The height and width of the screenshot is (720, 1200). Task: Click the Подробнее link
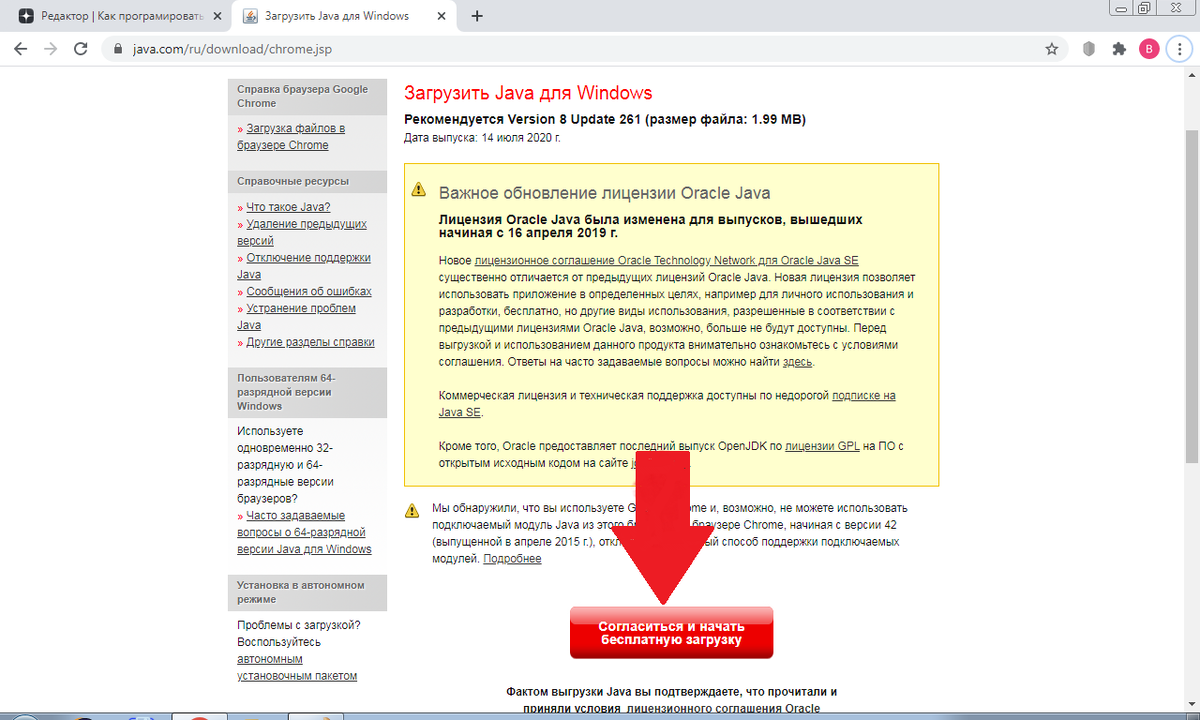coord(512,558)
